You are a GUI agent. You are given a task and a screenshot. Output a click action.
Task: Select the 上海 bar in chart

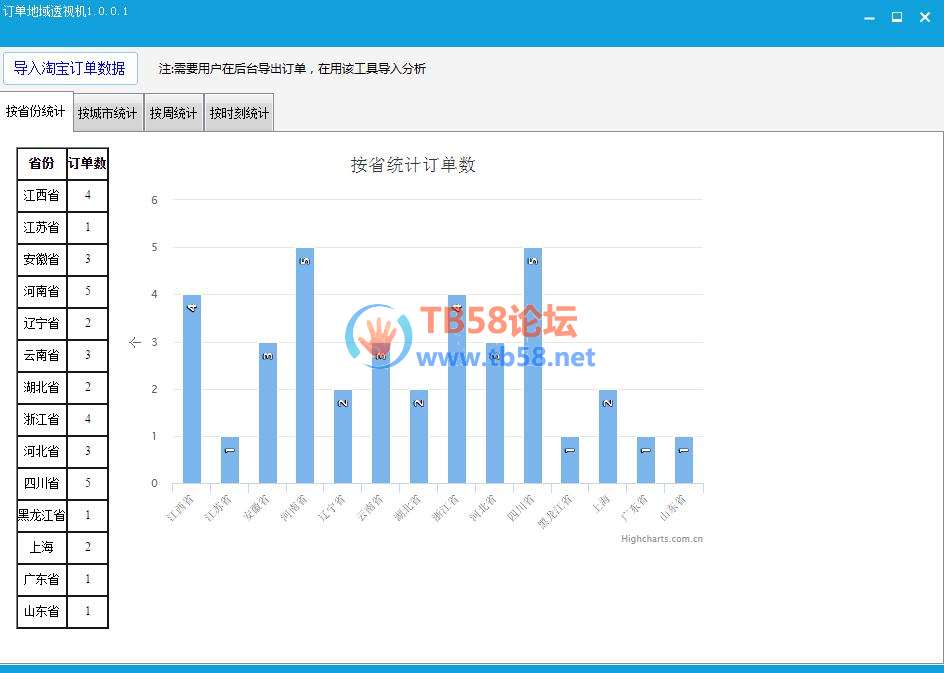pos(608,436)
